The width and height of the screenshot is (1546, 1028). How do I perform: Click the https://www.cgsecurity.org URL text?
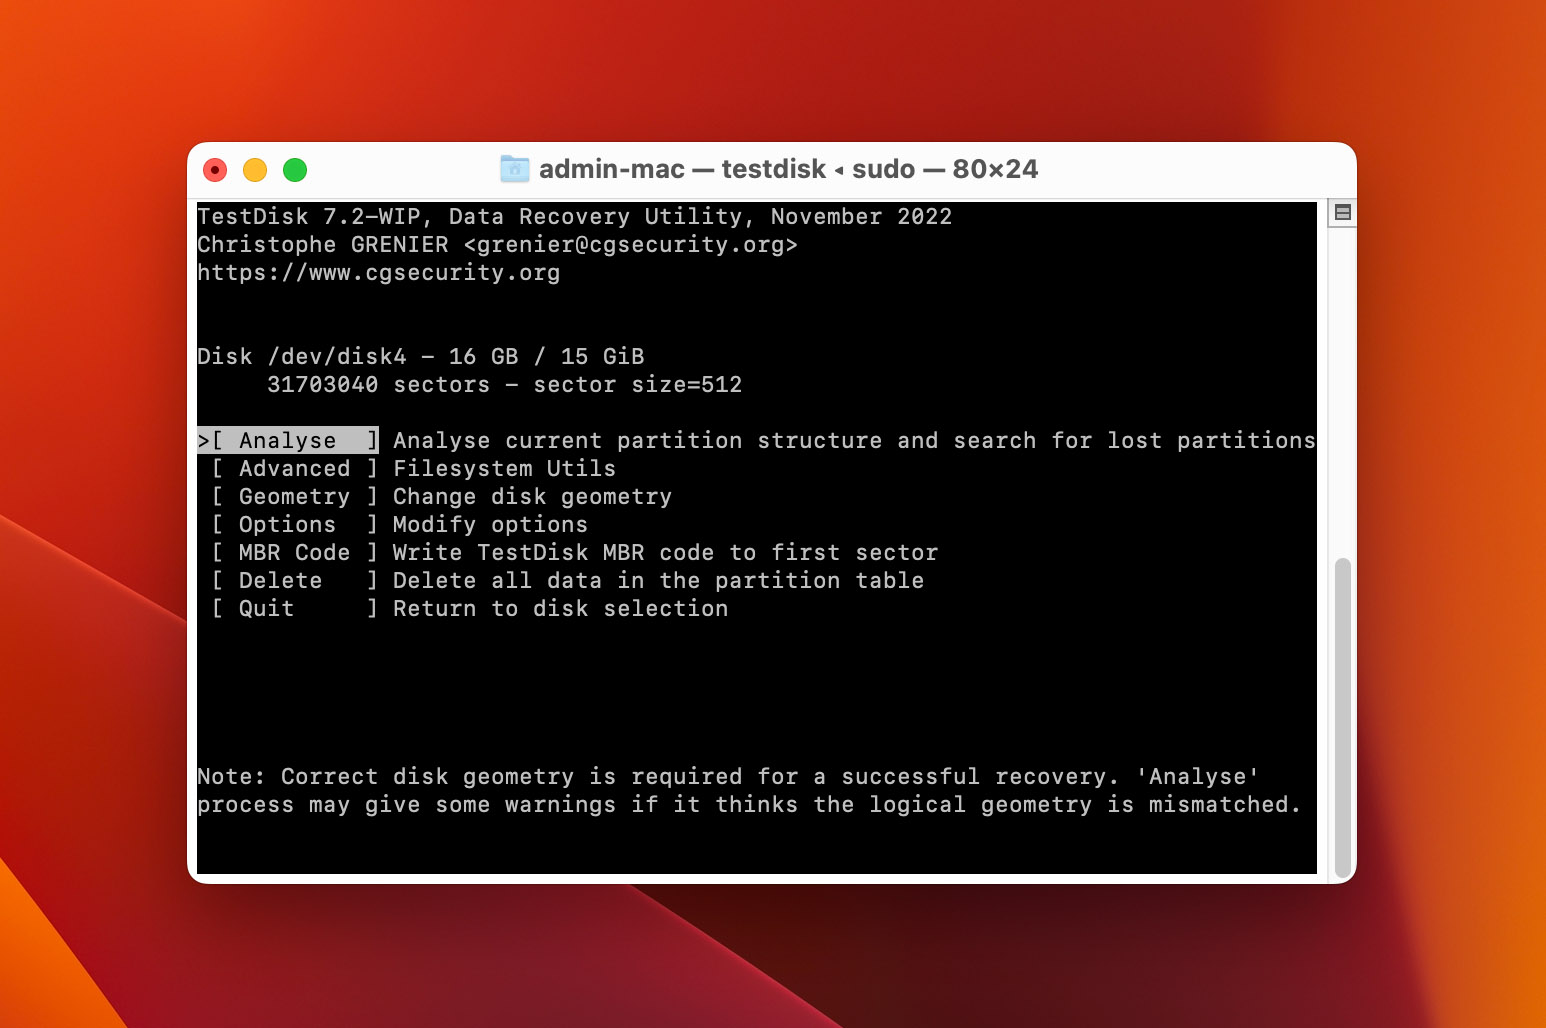click(x=379, y=272)
